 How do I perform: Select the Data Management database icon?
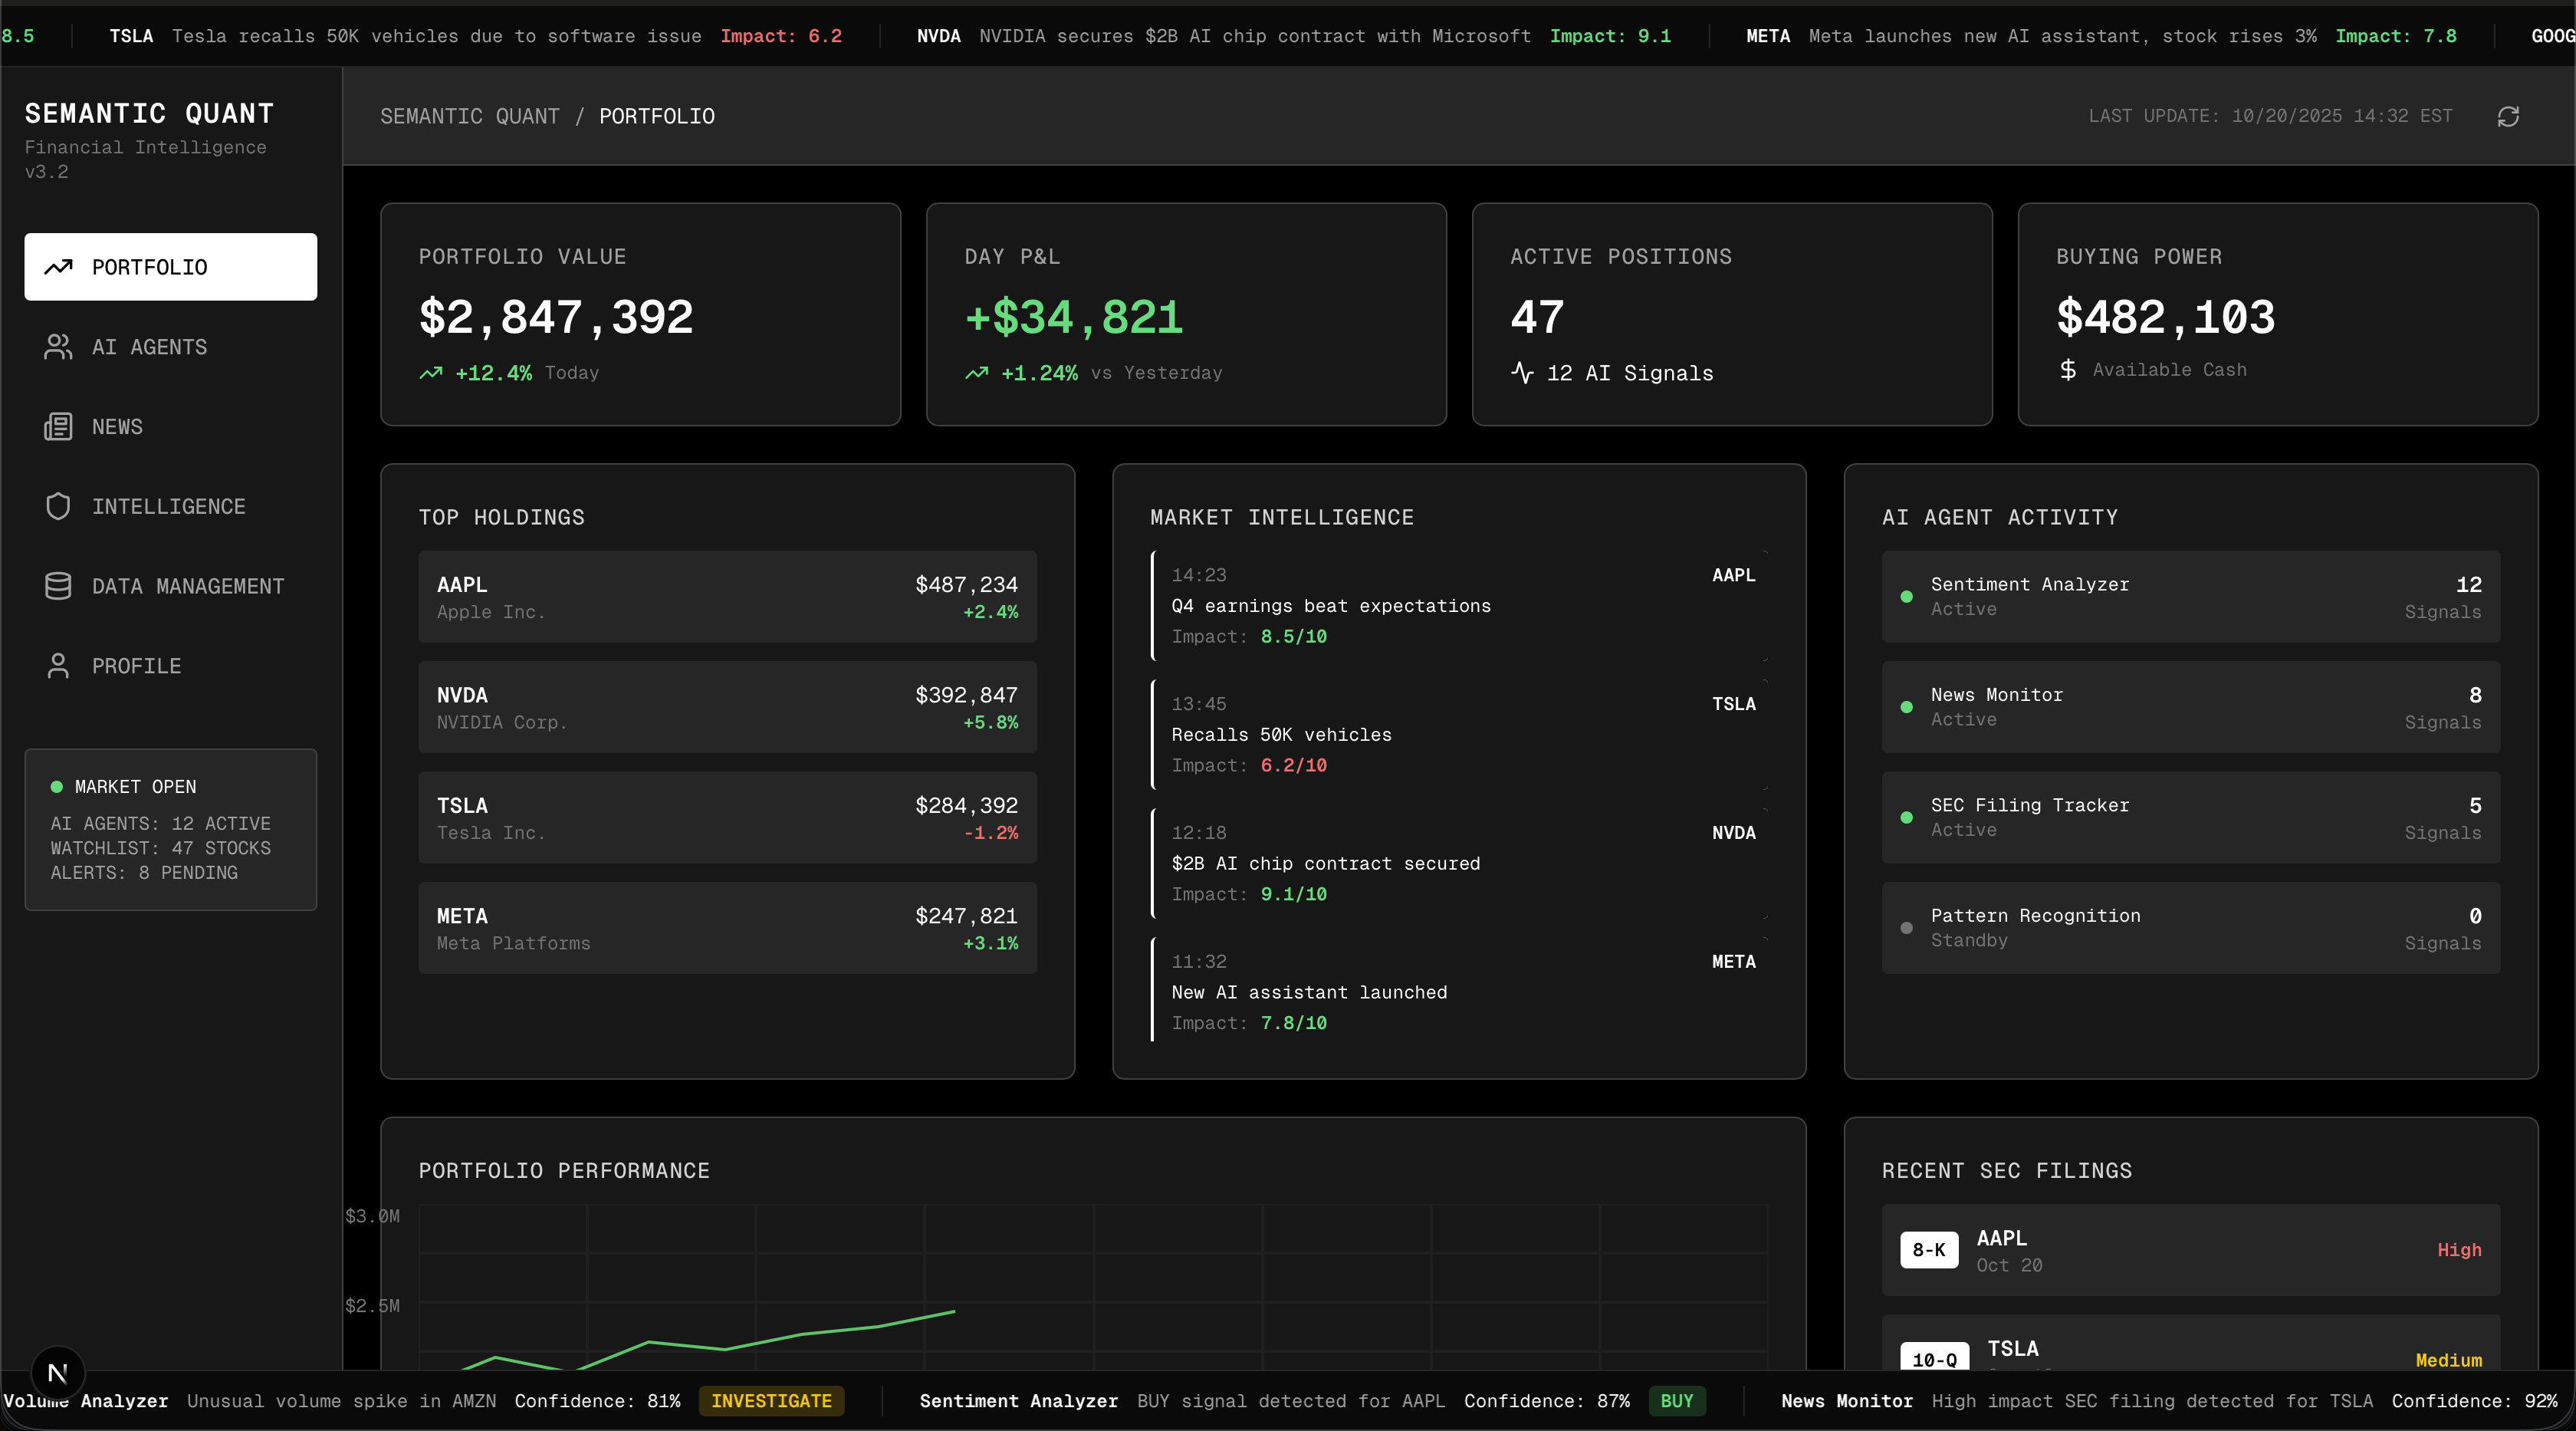(58, 586)
